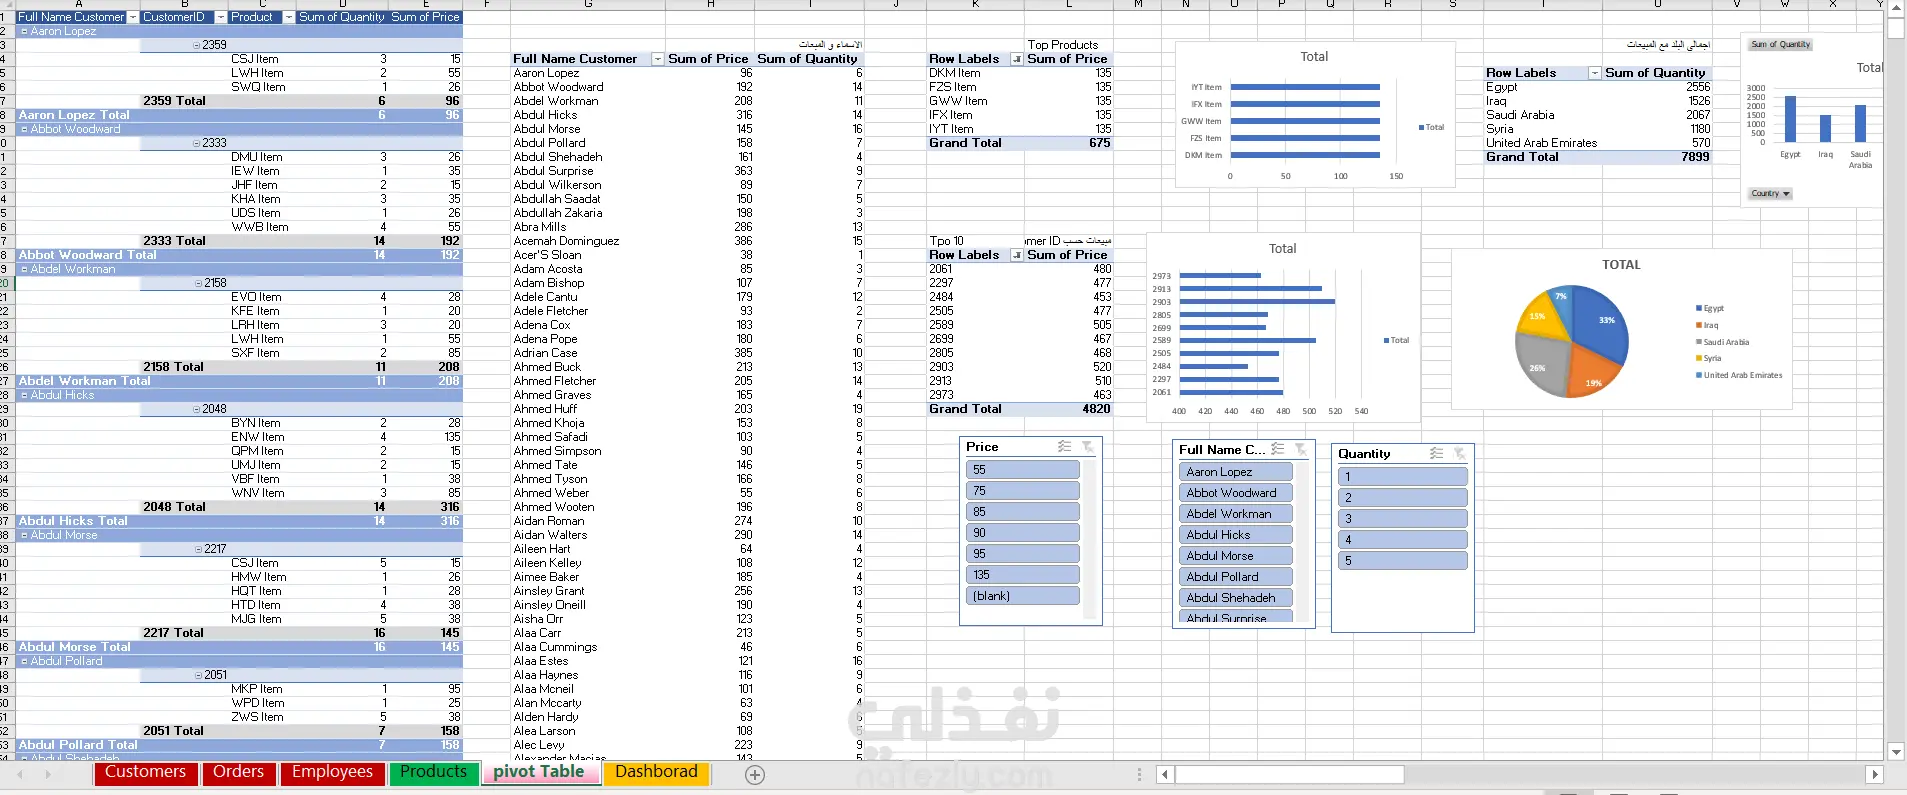1907x795 pixels.
Task: Select the Egypt bar in the column chart
Action: pos(1790,119)
